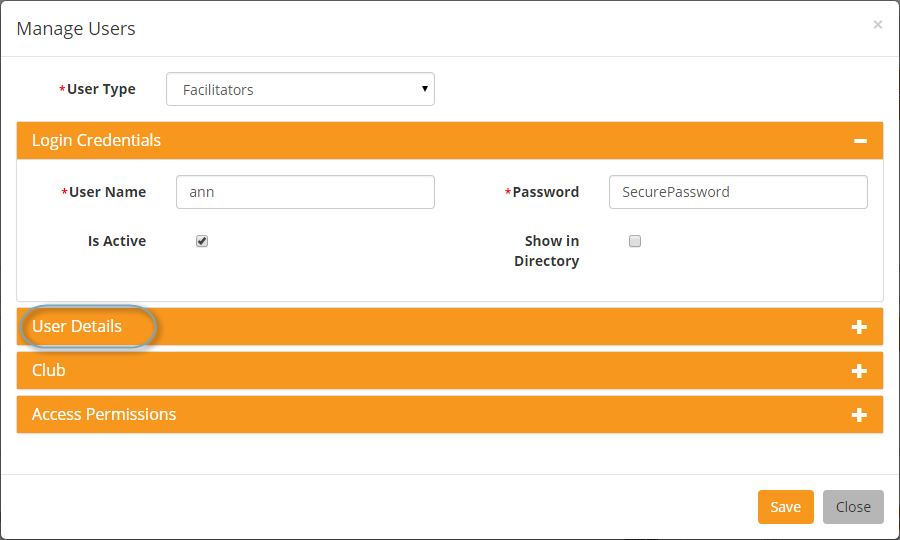The height and width of the screenshot is (540, 900).
Task: Click the gray Close button
Action: click(853, 507)
